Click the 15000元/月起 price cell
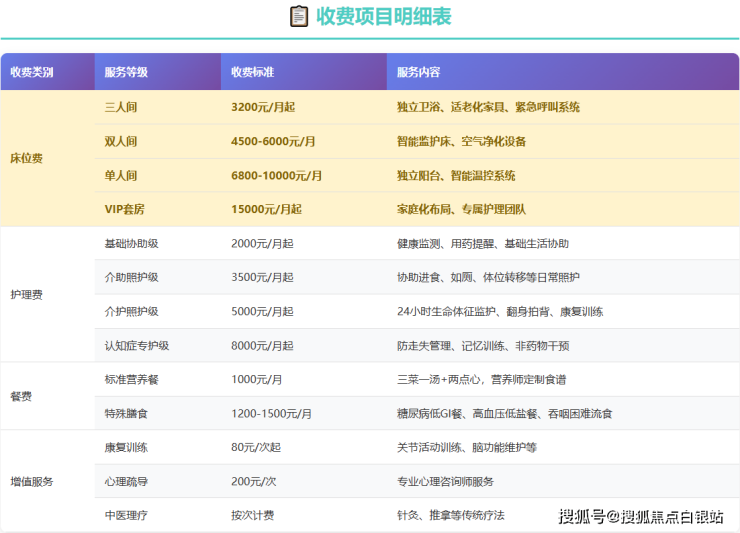The width and height of the screenshot is (740, 533). [266, 209]
